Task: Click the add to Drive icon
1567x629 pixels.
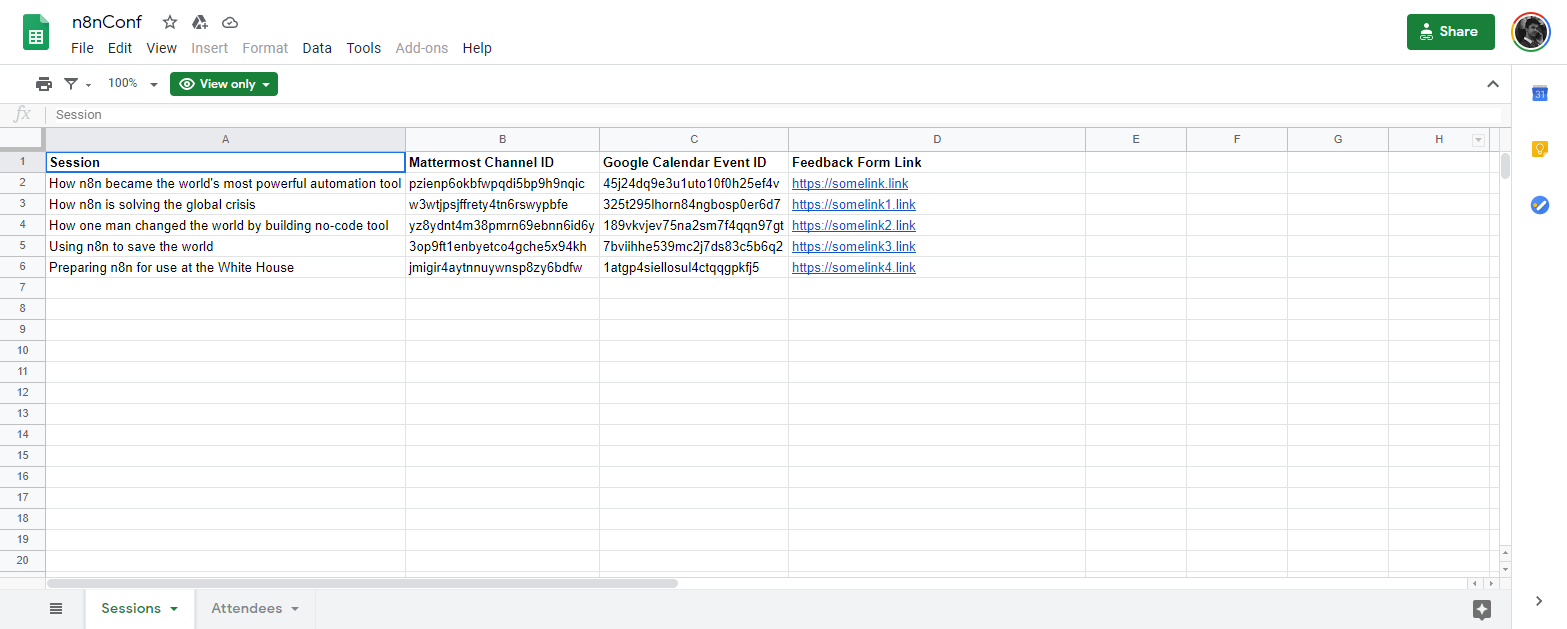Action: (x=200, y=22)
